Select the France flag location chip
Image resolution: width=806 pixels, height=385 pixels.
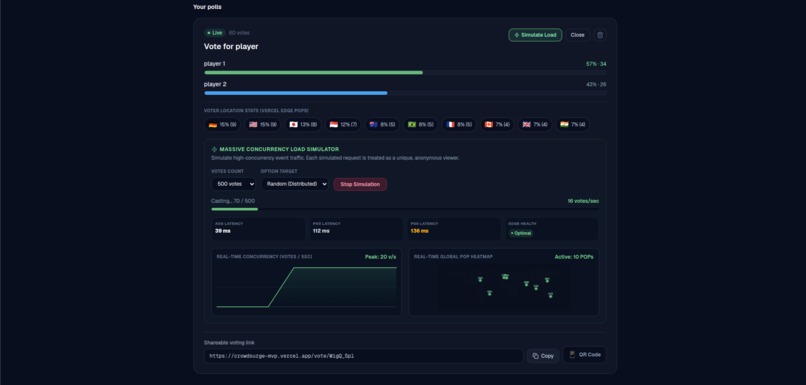(459, 124)
